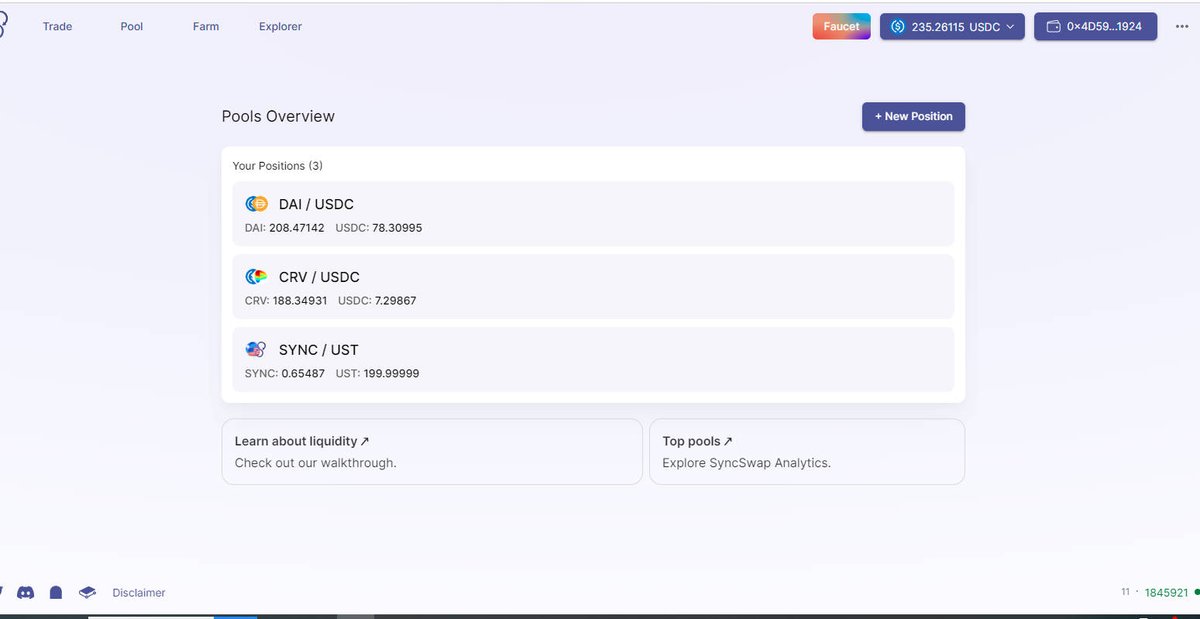
Task: Click the Pools Overview heading
Action: [278, 116]
